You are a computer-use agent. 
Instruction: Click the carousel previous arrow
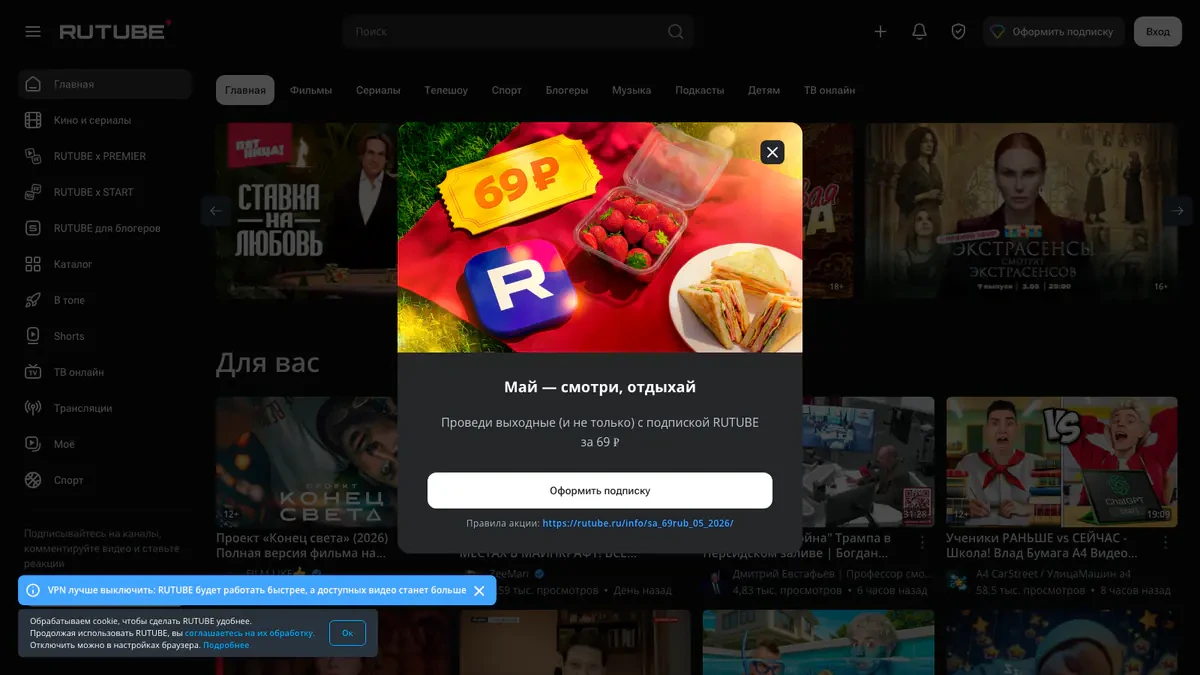tap(216, 211)
